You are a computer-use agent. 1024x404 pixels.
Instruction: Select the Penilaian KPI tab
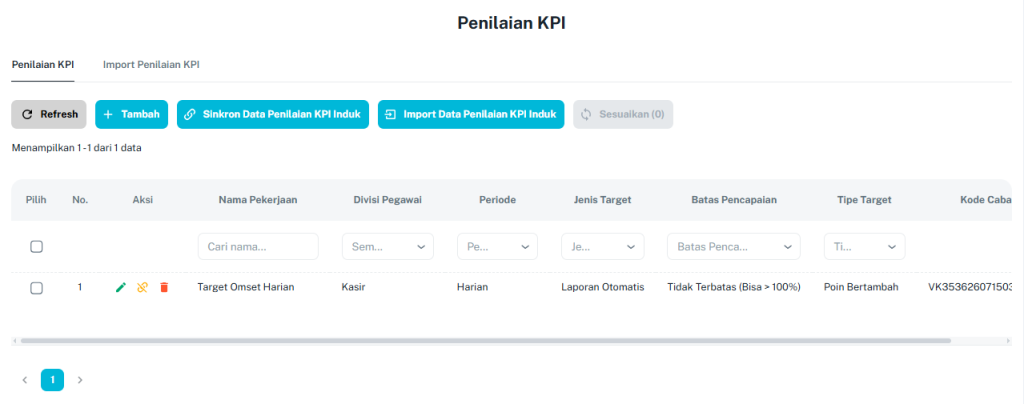[x=43, y=65]
